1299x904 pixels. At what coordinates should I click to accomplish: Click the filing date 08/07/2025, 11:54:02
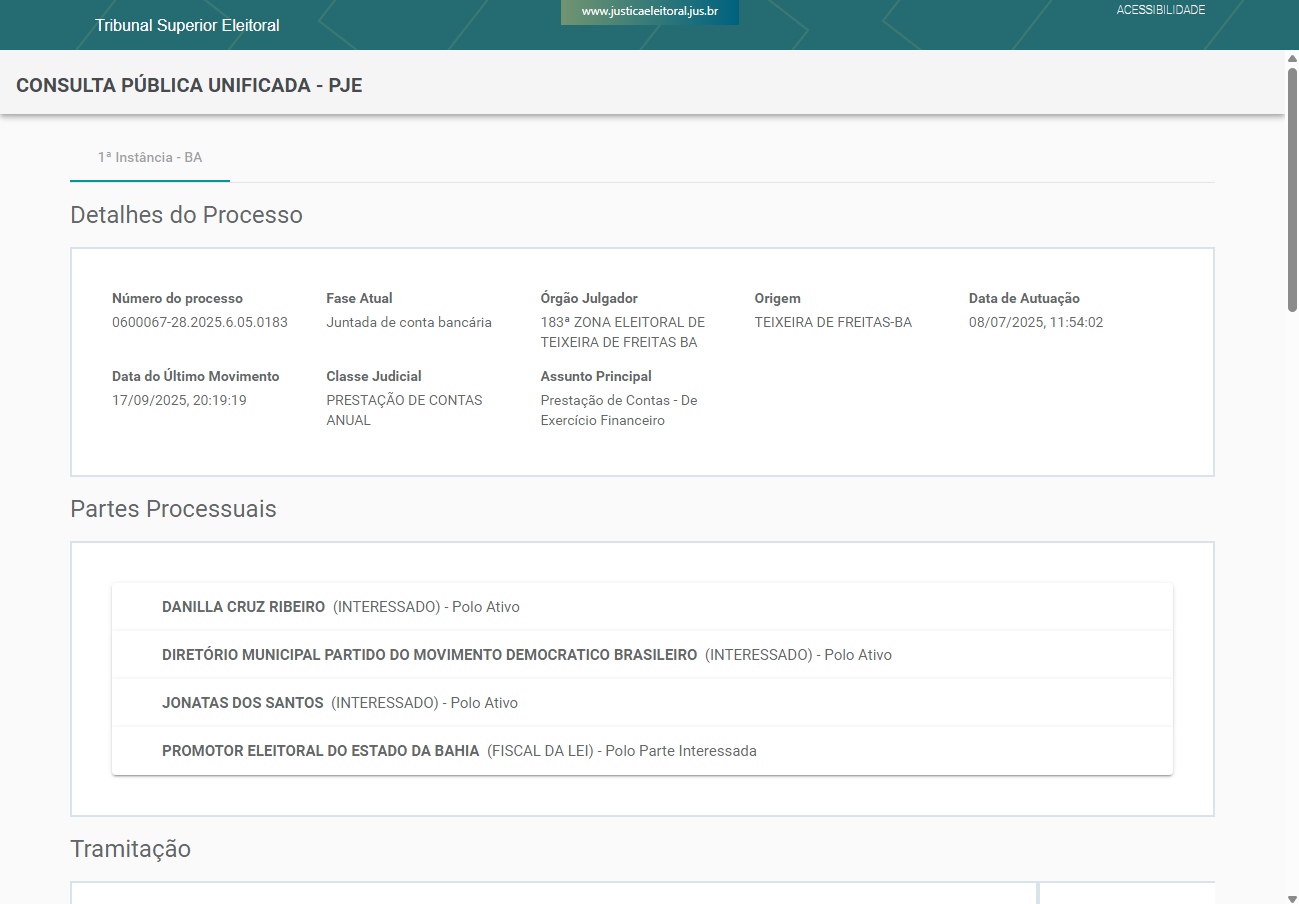coord(1035,322)
